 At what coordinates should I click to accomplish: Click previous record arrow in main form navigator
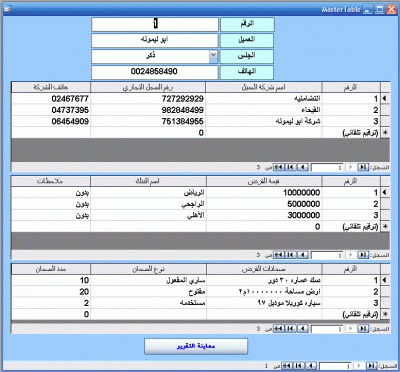(359, 366)
